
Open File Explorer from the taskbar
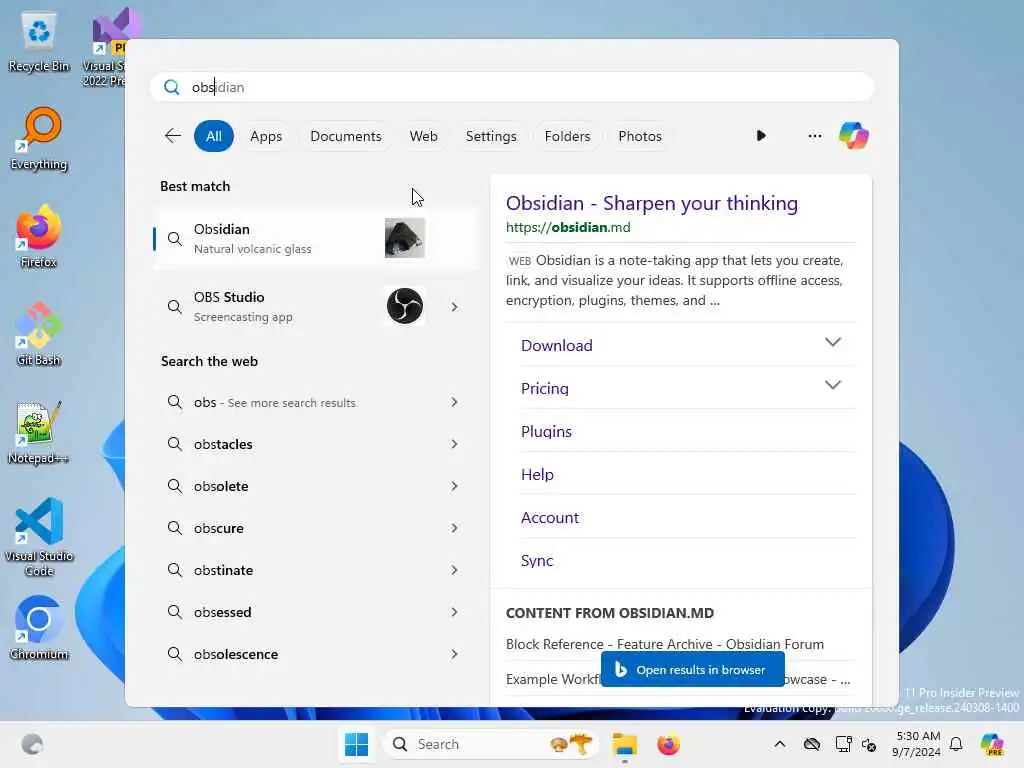(x=624, y=744)
